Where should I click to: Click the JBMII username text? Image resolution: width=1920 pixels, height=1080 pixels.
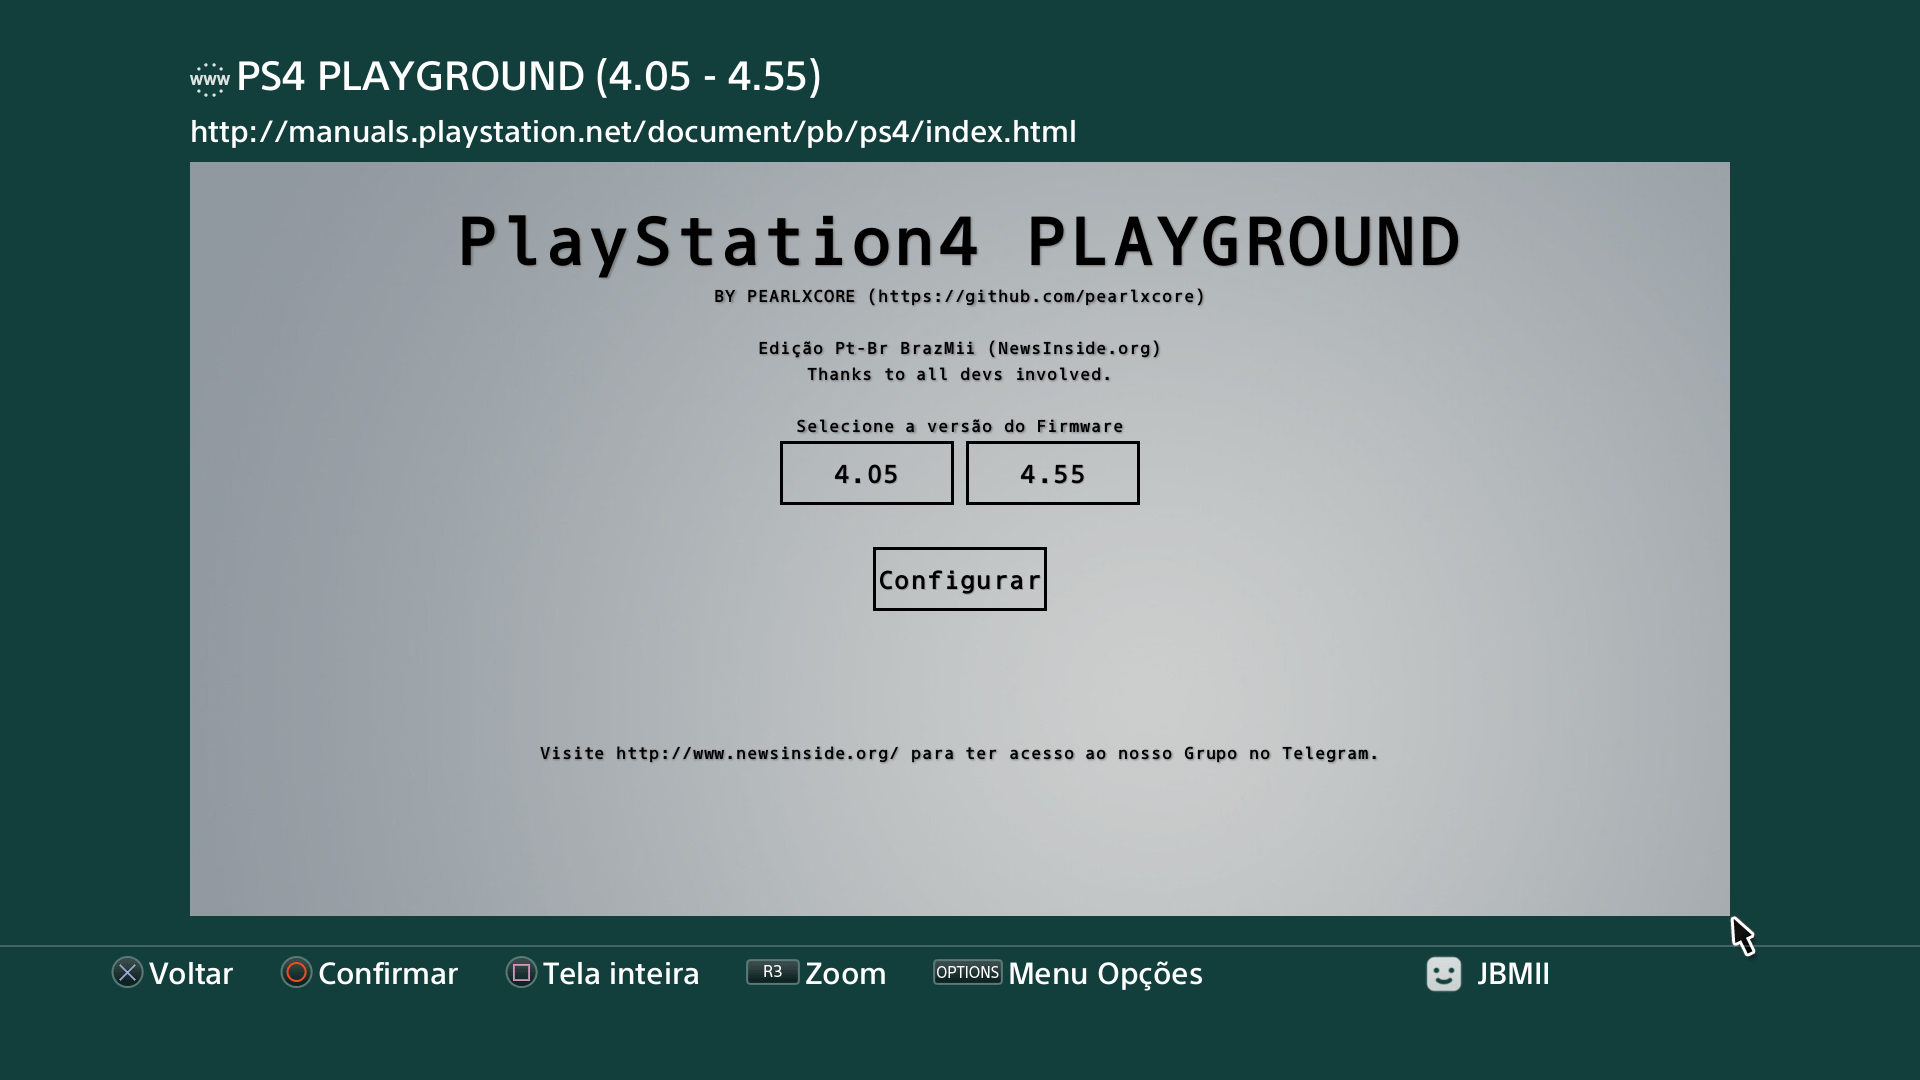pos(1513,973)
